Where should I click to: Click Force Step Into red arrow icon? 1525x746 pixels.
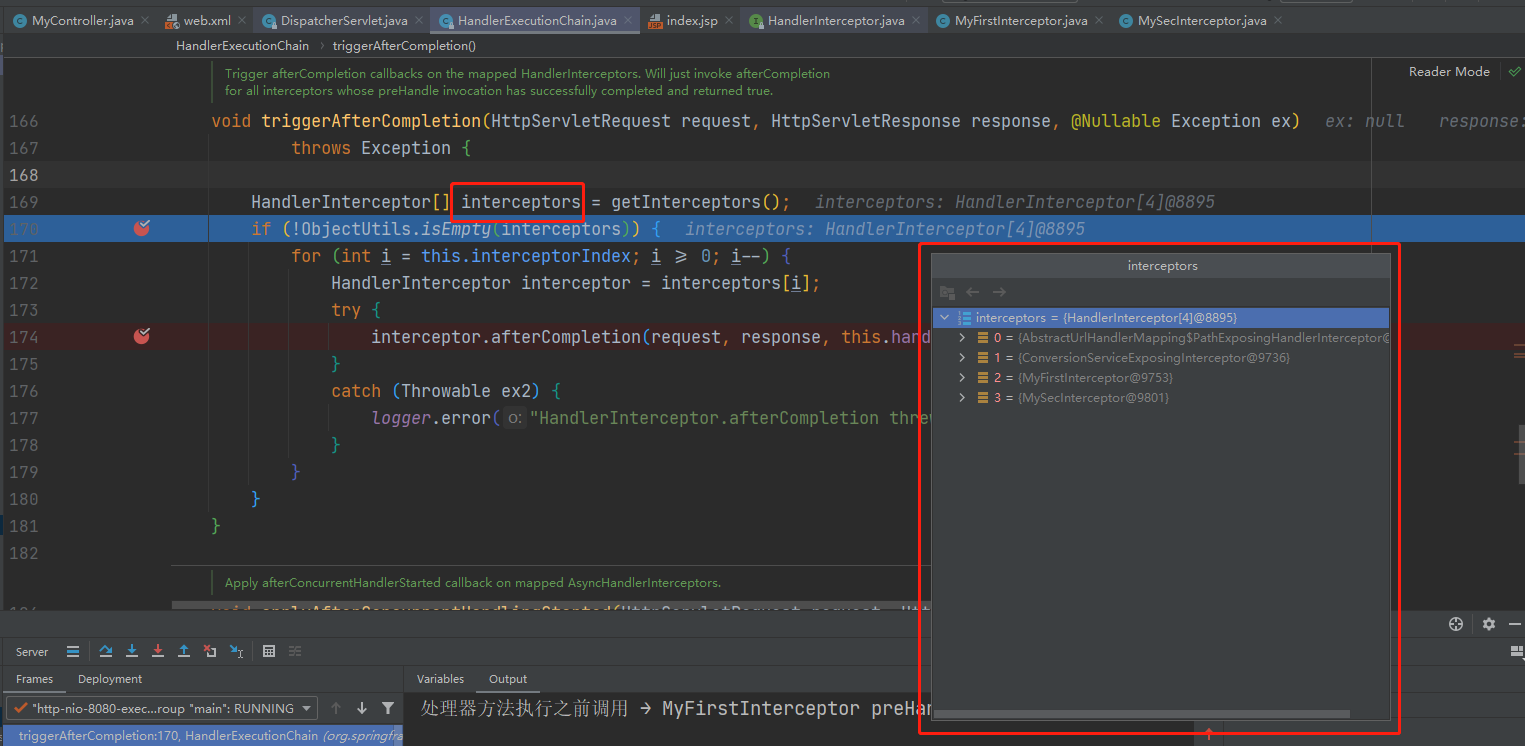point(158,651)
